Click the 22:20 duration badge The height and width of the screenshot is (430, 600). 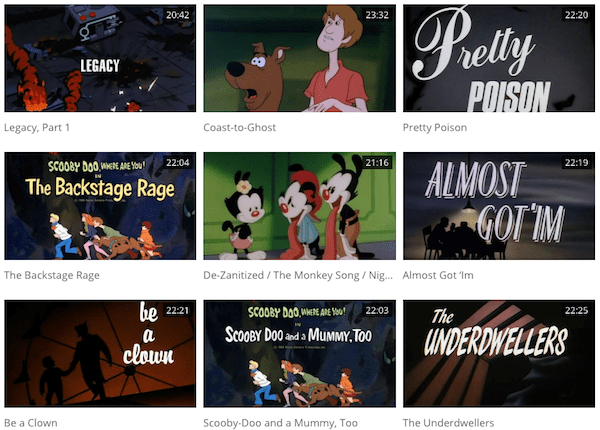coord(576,15)
